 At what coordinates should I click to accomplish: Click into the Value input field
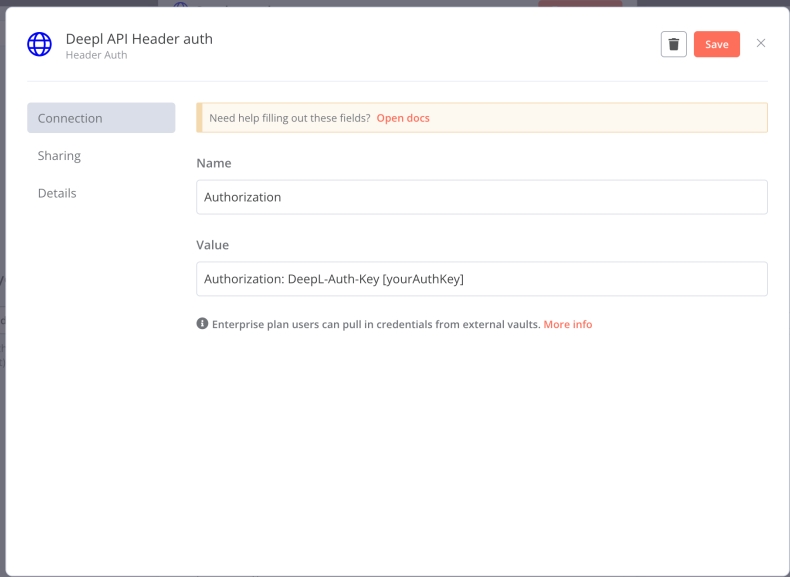click(x=481, y=279)
